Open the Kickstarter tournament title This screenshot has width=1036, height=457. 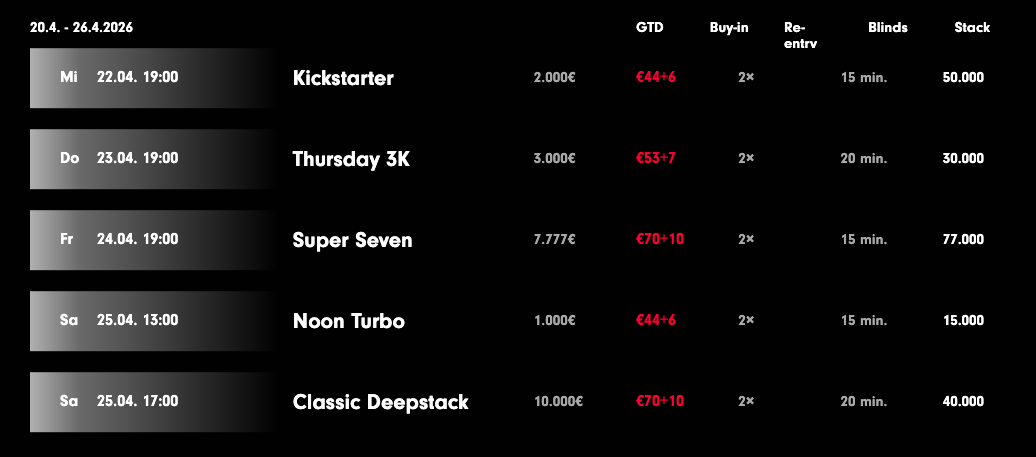coord(343,78)
